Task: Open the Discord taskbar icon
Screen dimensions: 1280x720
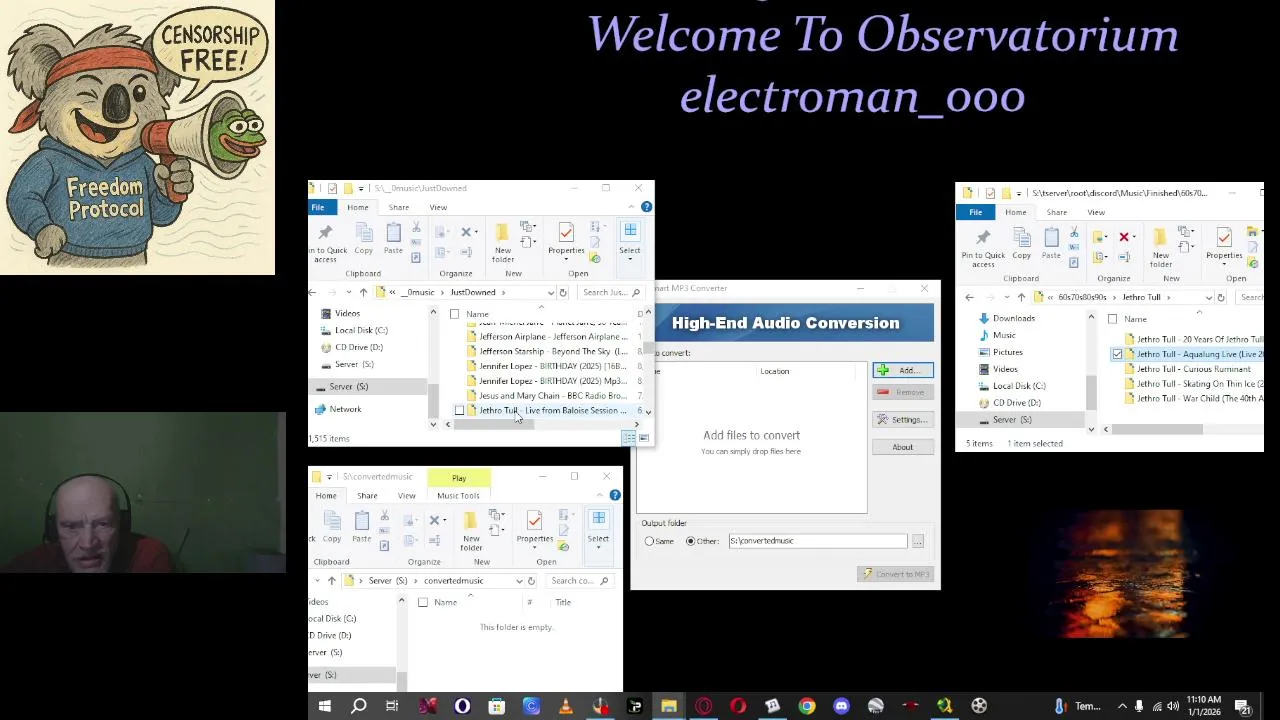Action: pos(841,707)
